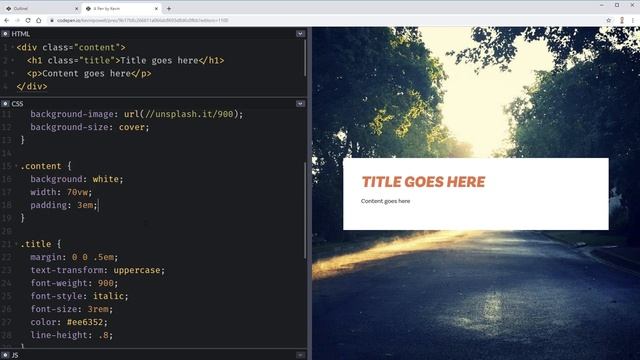The width and height of the screenshot is (640, 360).
Task: Click the JS panel title
Action: [15, 355]
